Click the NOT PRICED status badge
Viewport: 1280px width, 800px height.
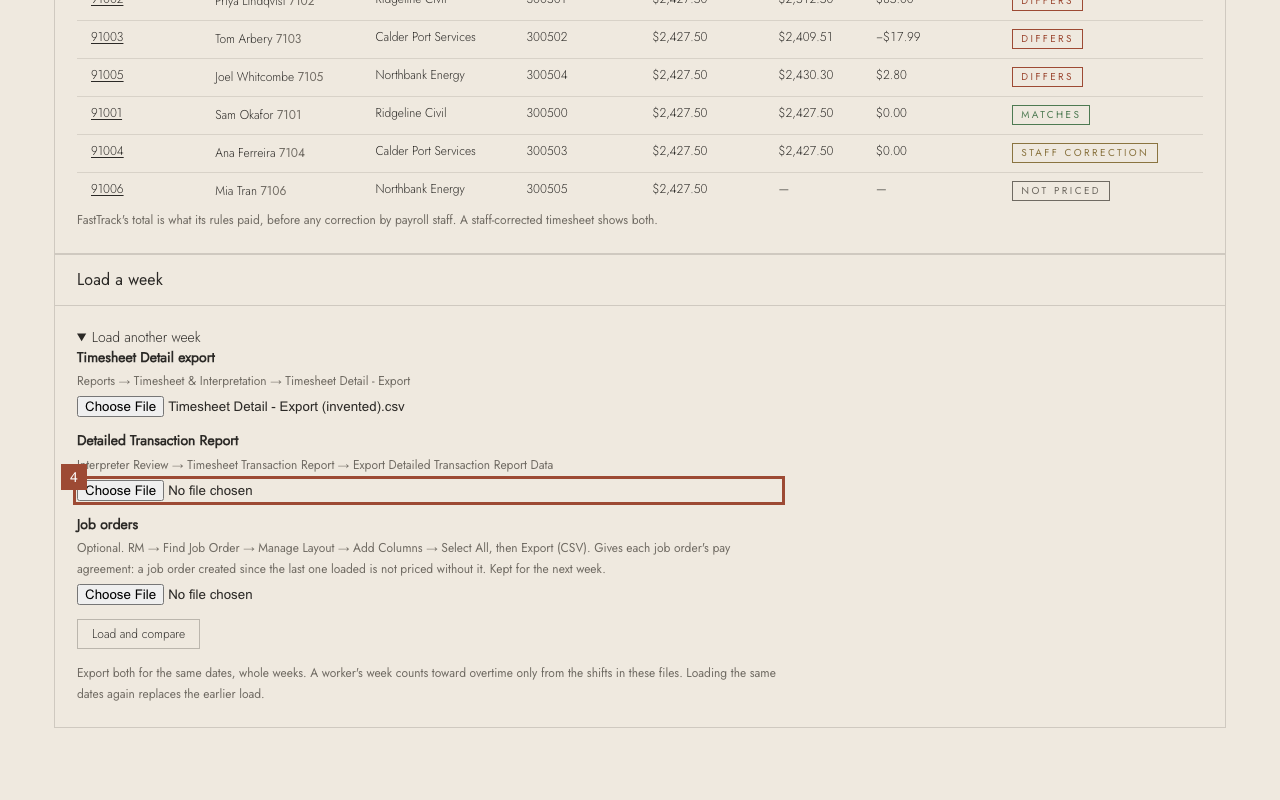(x=1061, y=191)
